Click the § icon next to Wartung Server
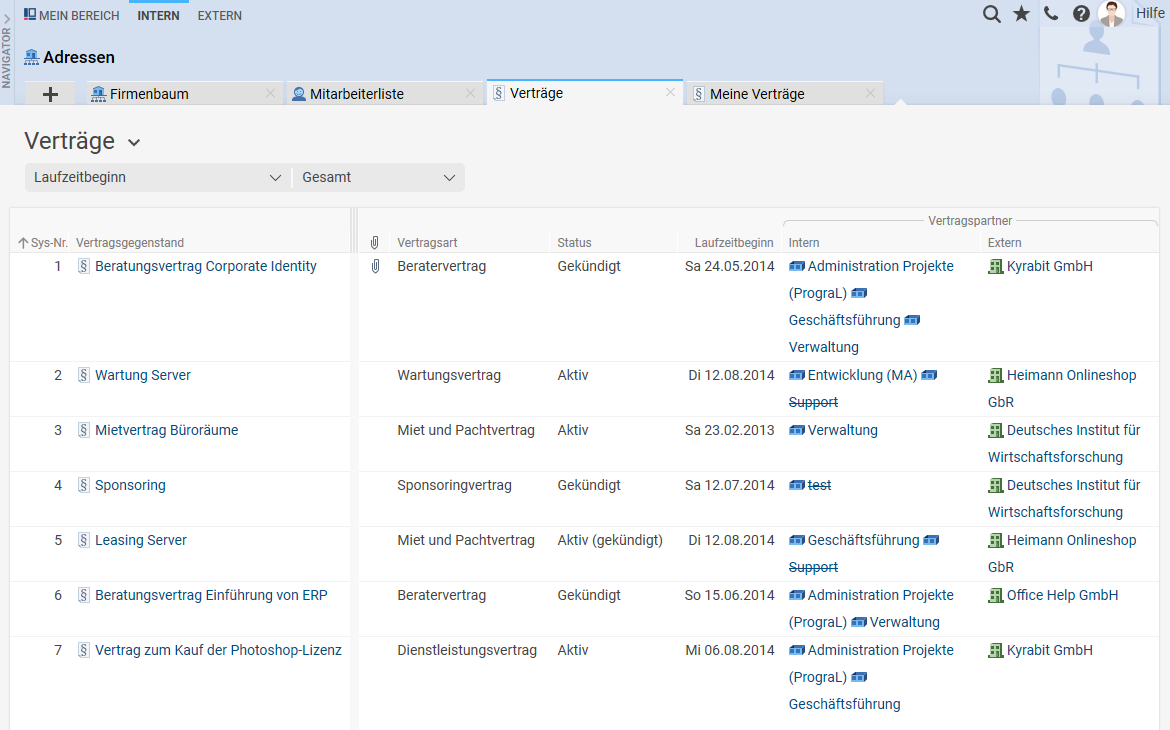 coord(81,375)
